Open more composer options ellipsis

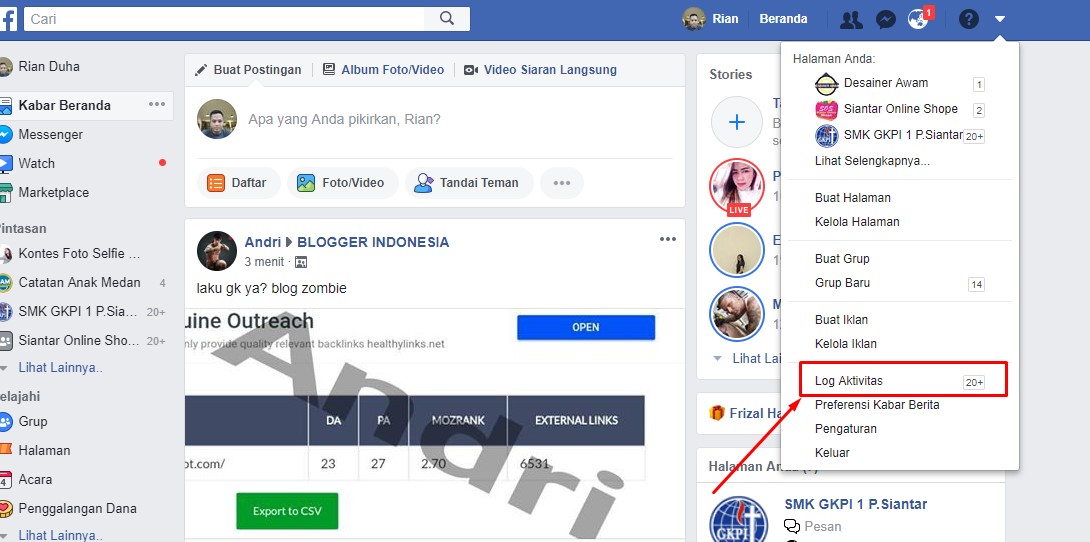[562, 183]
